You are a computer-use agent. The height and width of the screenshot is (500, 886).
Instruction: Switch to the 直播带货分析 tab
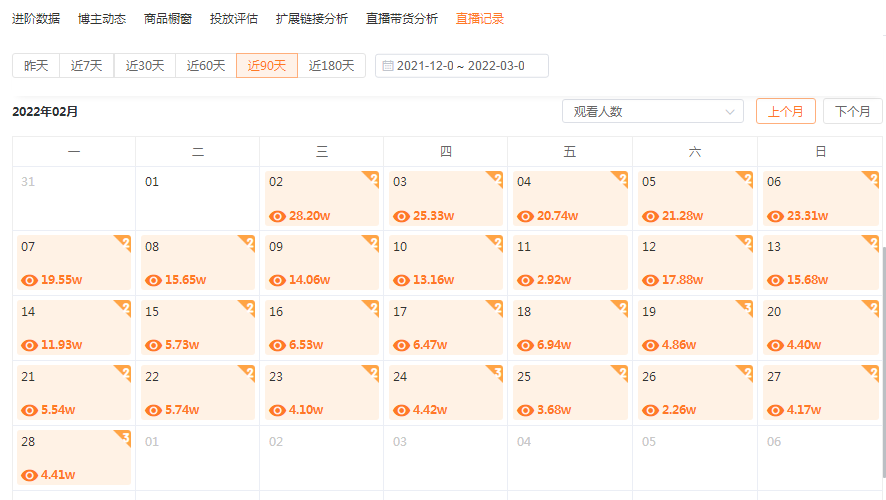402,19
